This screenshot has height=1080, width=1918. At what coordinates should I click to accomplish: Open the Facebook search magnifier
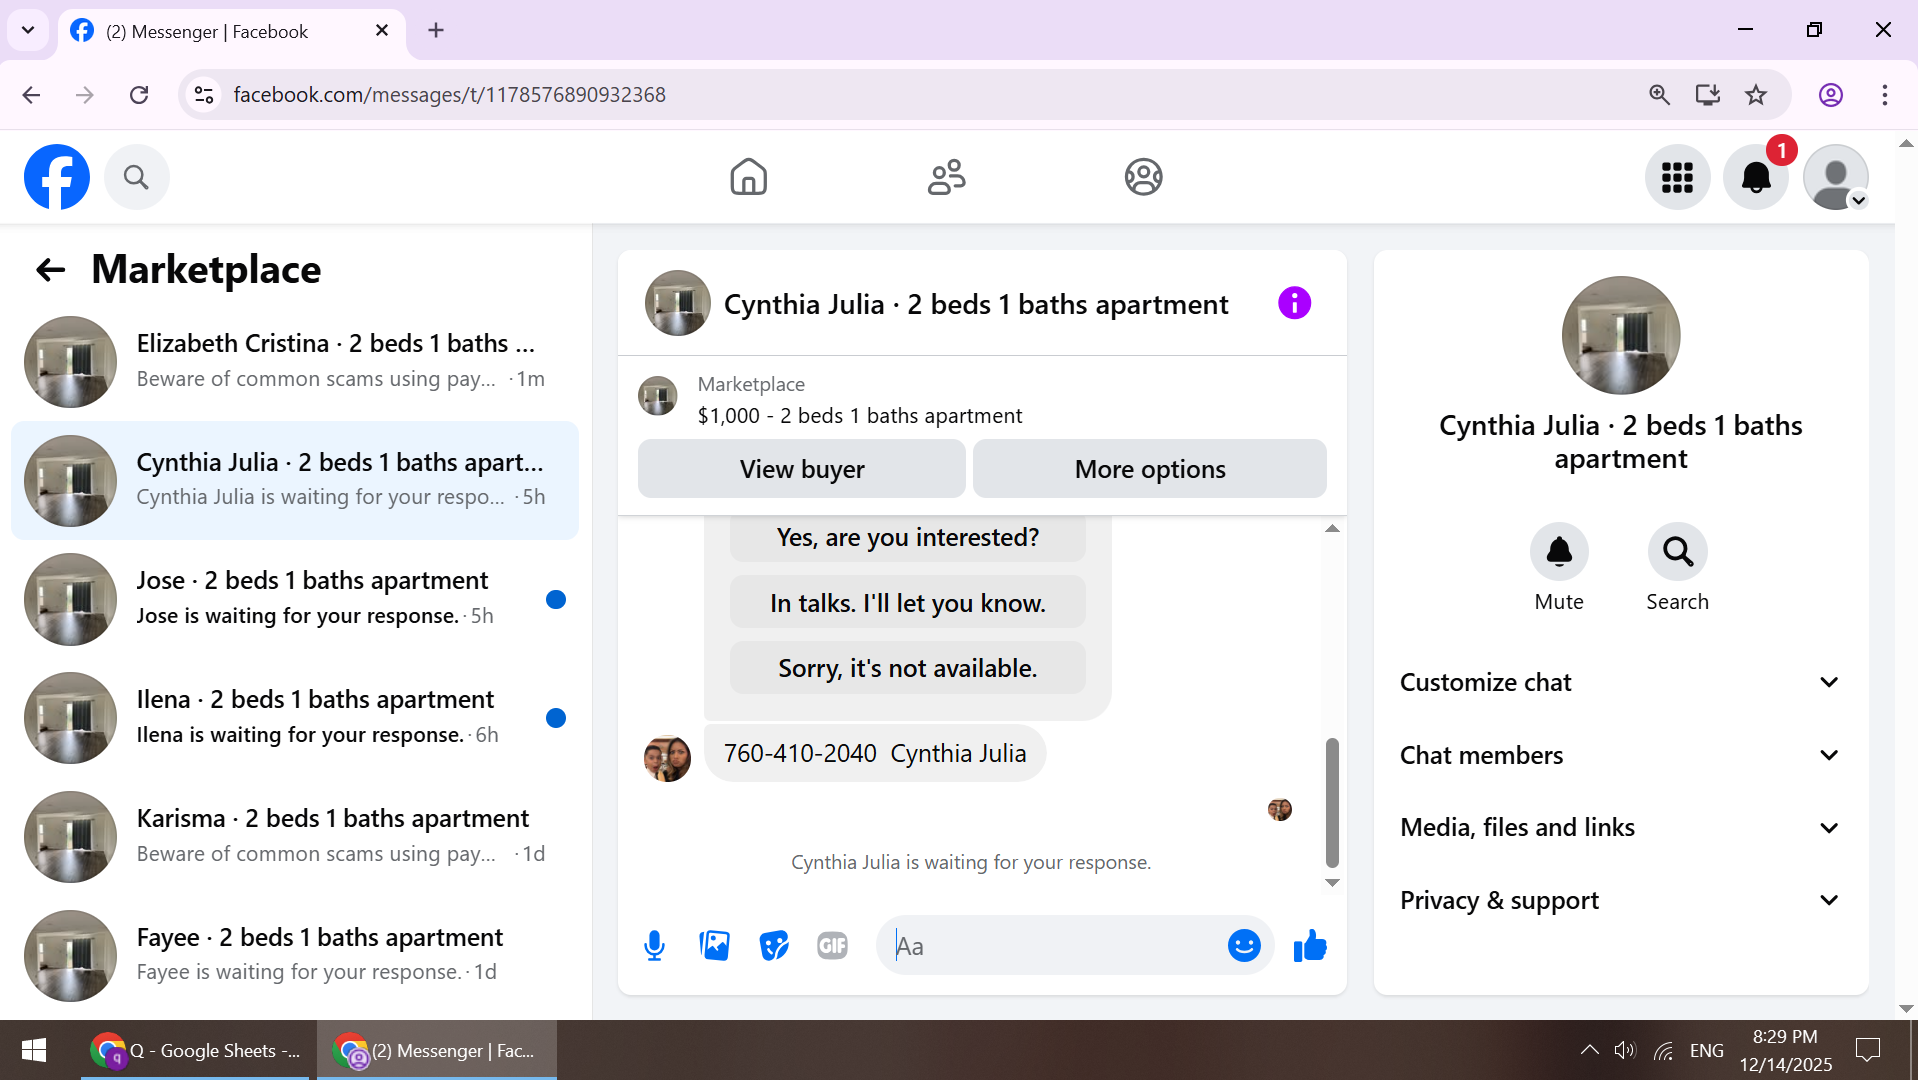[x=136, y=177]
